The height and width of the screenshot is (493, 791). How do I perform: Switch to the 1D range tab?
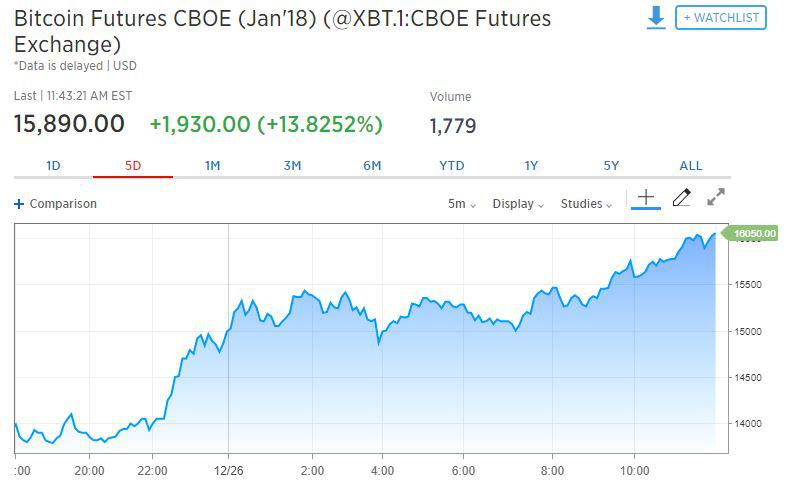pyautogui.click(x=53, y=166)
